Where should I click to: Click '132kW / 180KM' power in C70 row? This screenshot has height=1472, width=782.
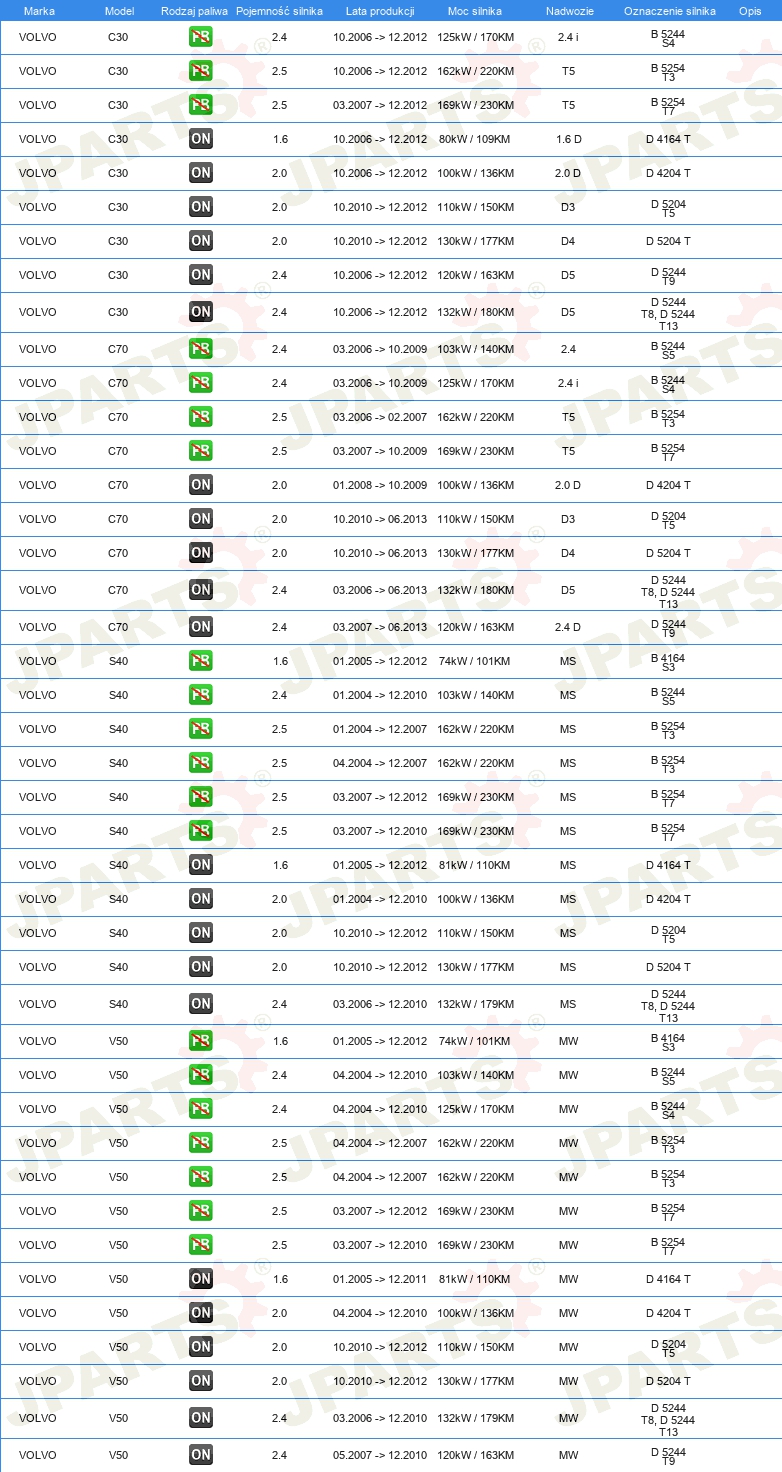point(475,590)
